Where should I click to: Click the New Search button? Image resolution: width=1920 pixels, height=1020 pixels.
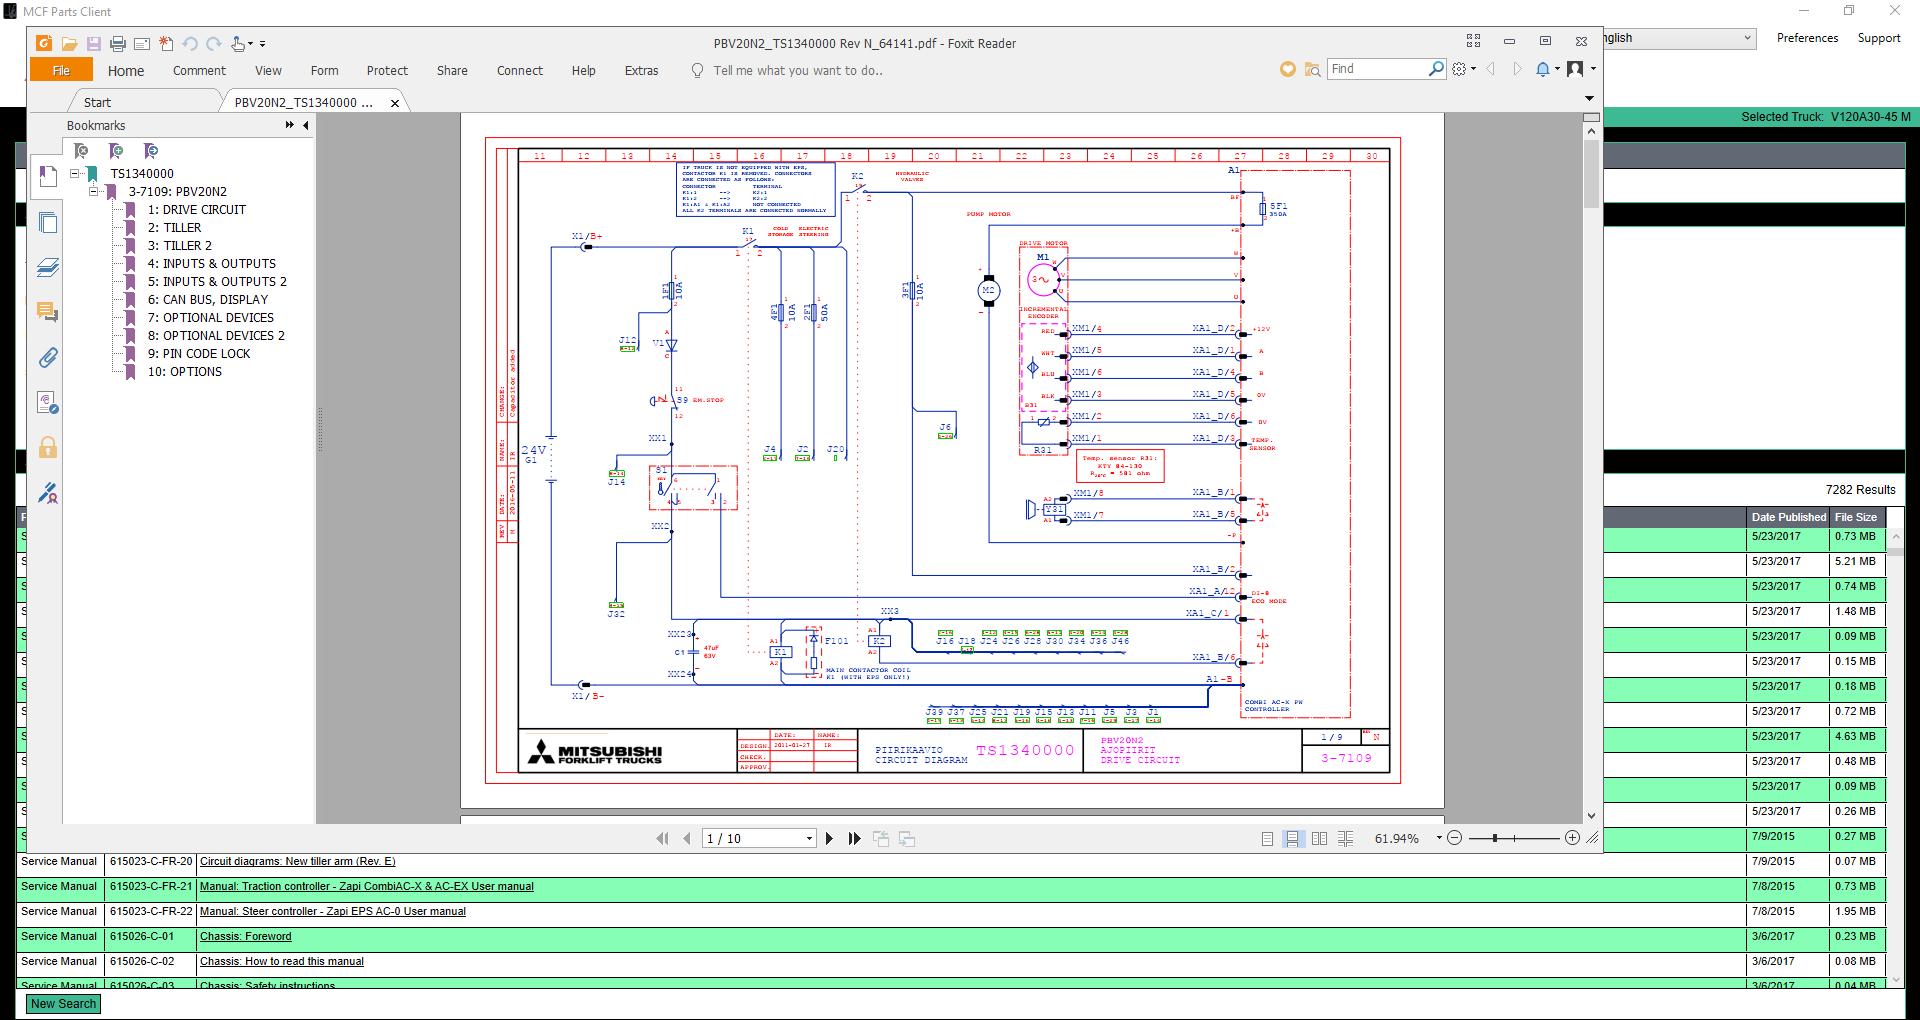(x=63, y=1004)
